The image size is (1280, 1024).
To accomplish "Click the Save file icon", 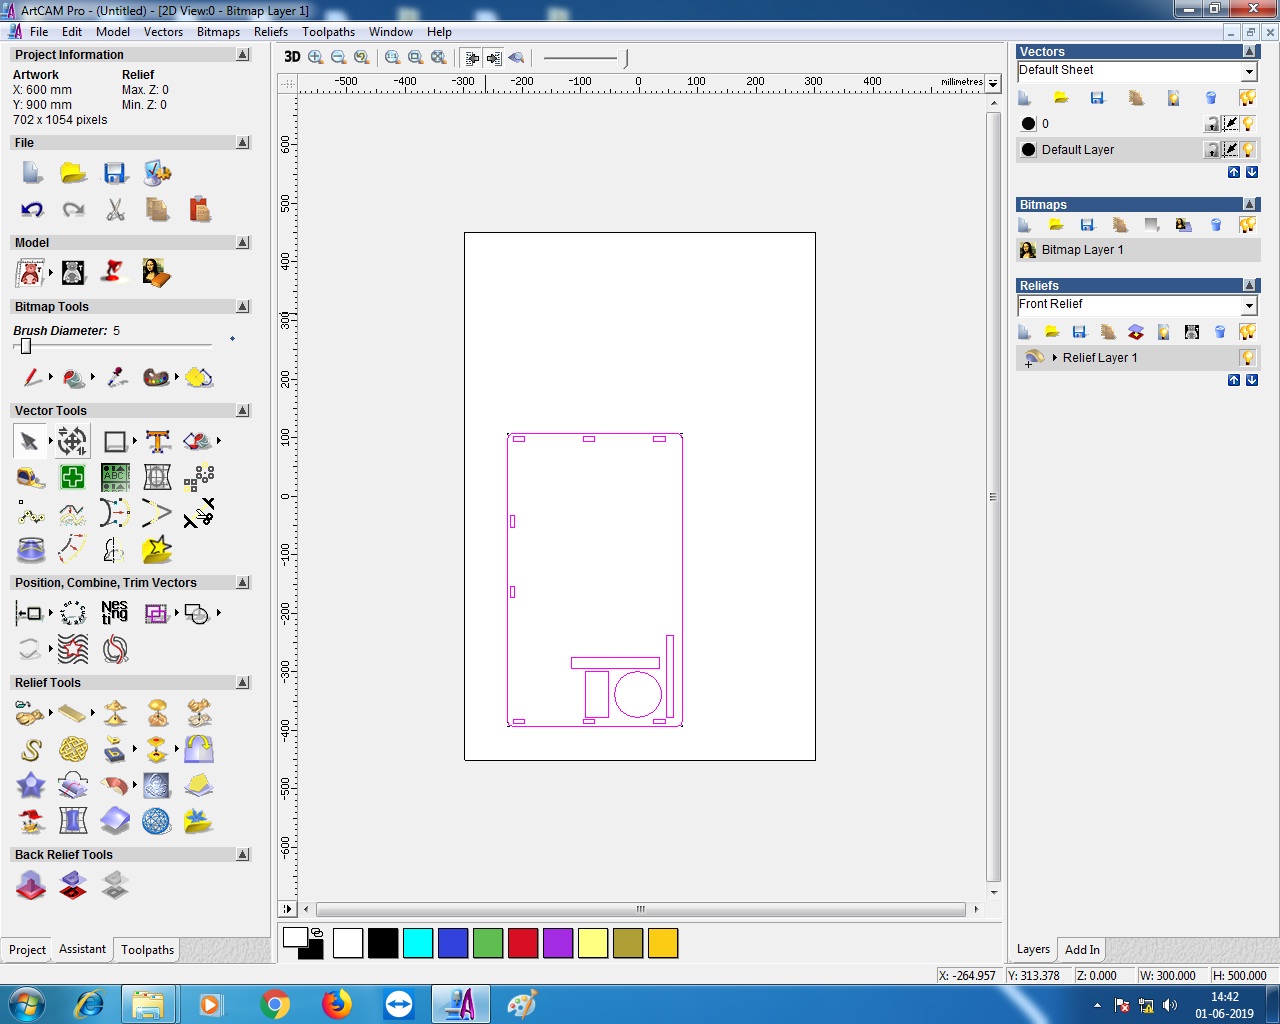I will (x=115, y=173).
